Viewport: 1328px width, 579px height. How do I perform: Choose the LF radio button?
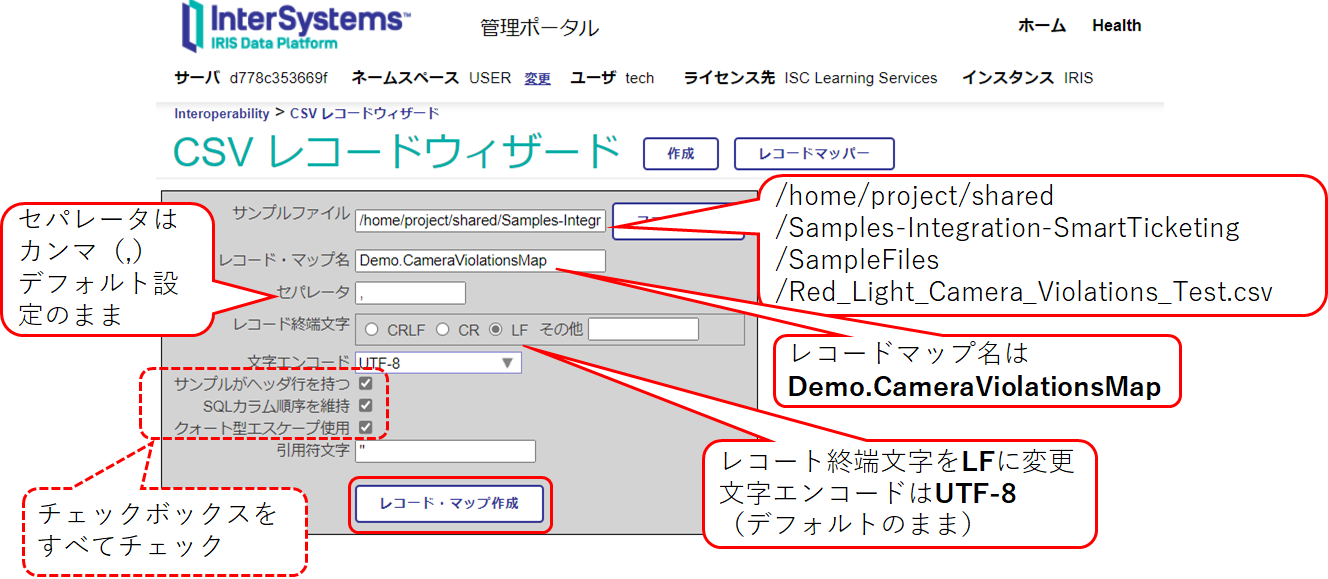coord(496,330)
